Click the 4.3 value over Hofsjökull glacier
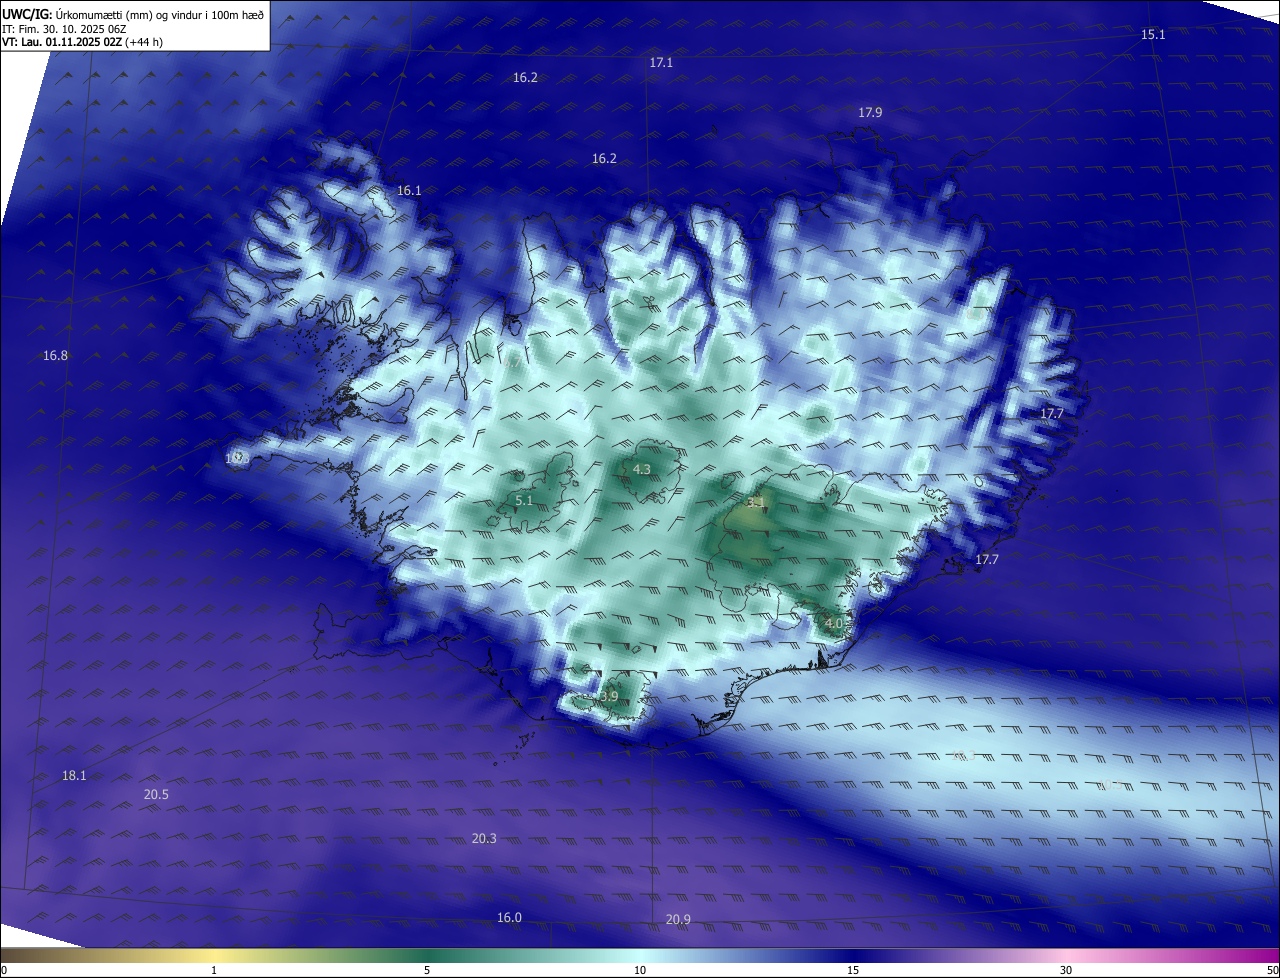 642,469
